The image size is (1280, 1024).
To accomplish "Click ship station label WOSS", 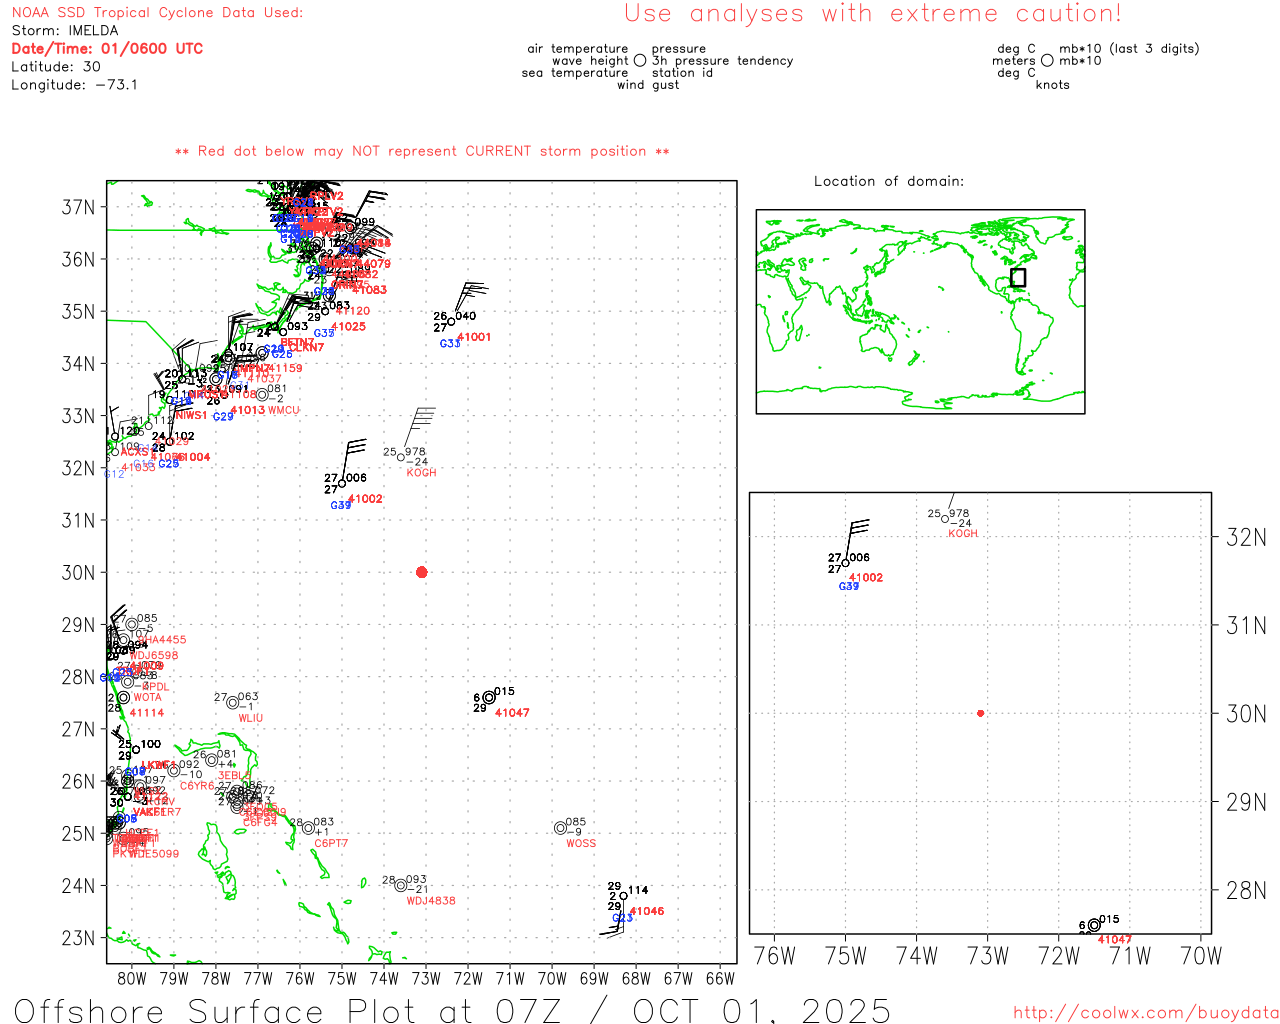I will (x=581, y=844).
